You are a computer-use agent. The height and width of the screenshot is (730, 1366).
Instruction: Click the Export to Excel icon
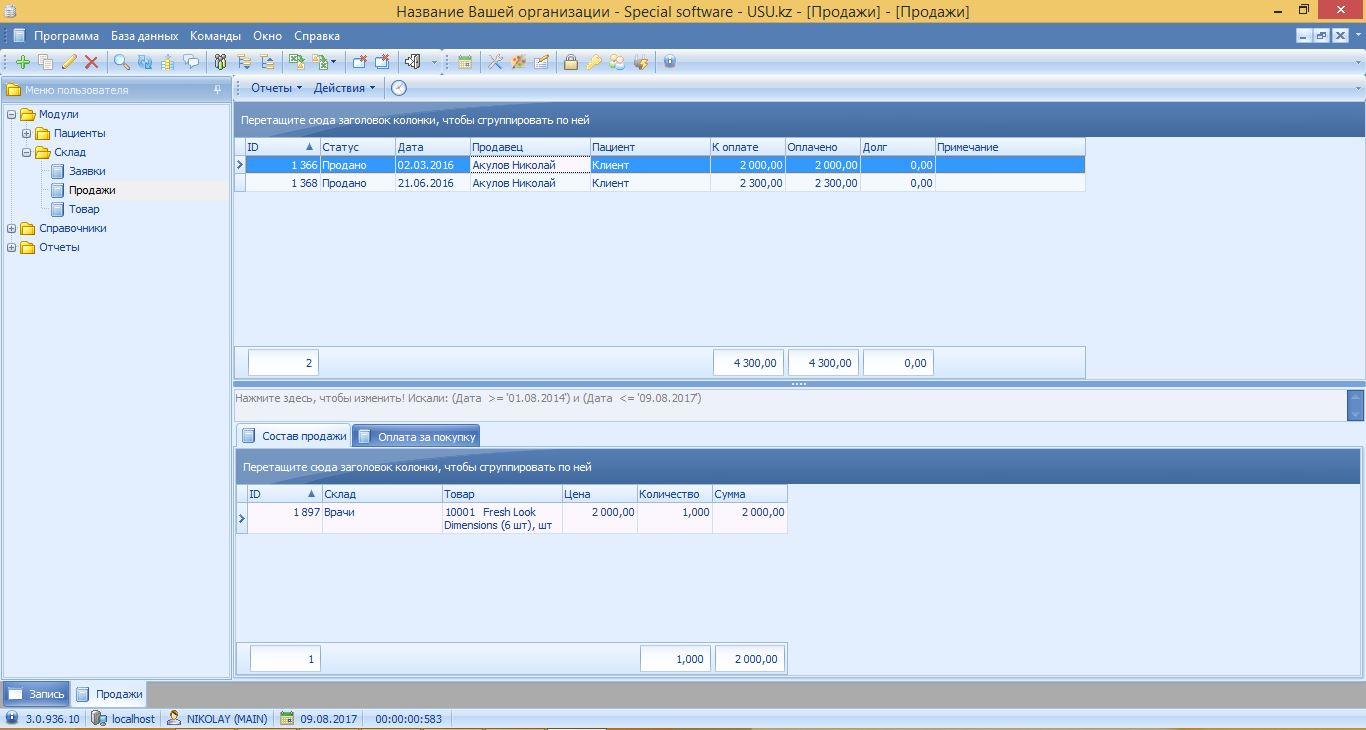[x=297, y=62]
